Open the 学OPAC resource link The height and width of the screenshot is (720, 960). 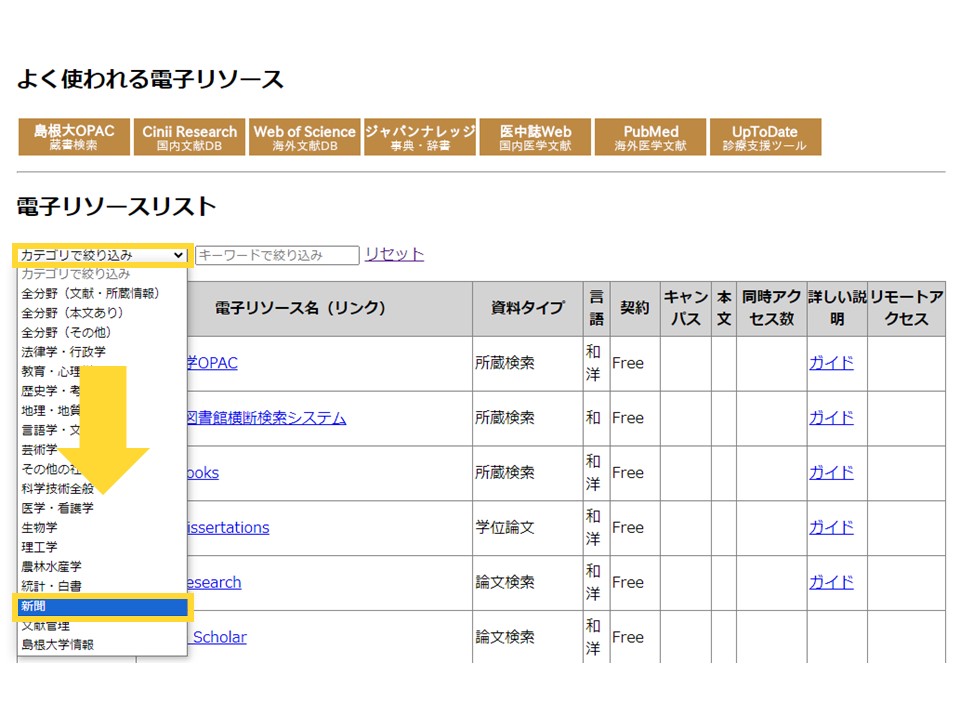click(x=212, y=363)
